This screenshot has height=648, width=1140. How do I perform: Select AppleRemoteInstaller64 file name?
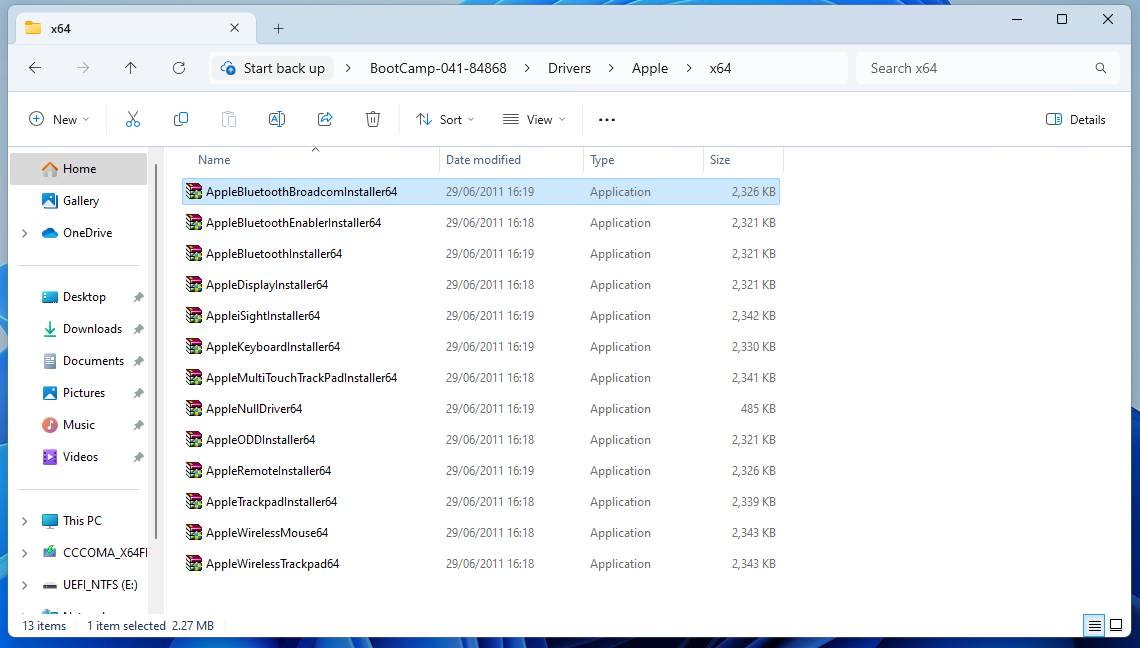point(268,471)
